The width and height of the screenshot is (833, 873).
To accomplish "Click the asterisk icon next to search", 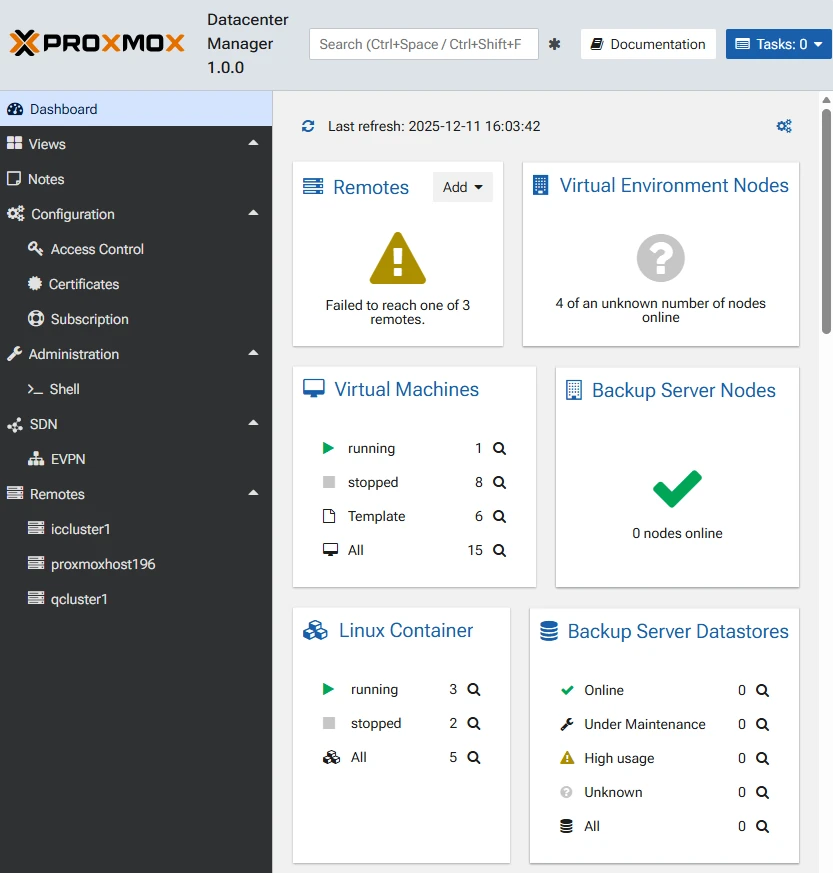I will (x=555, y=44).
